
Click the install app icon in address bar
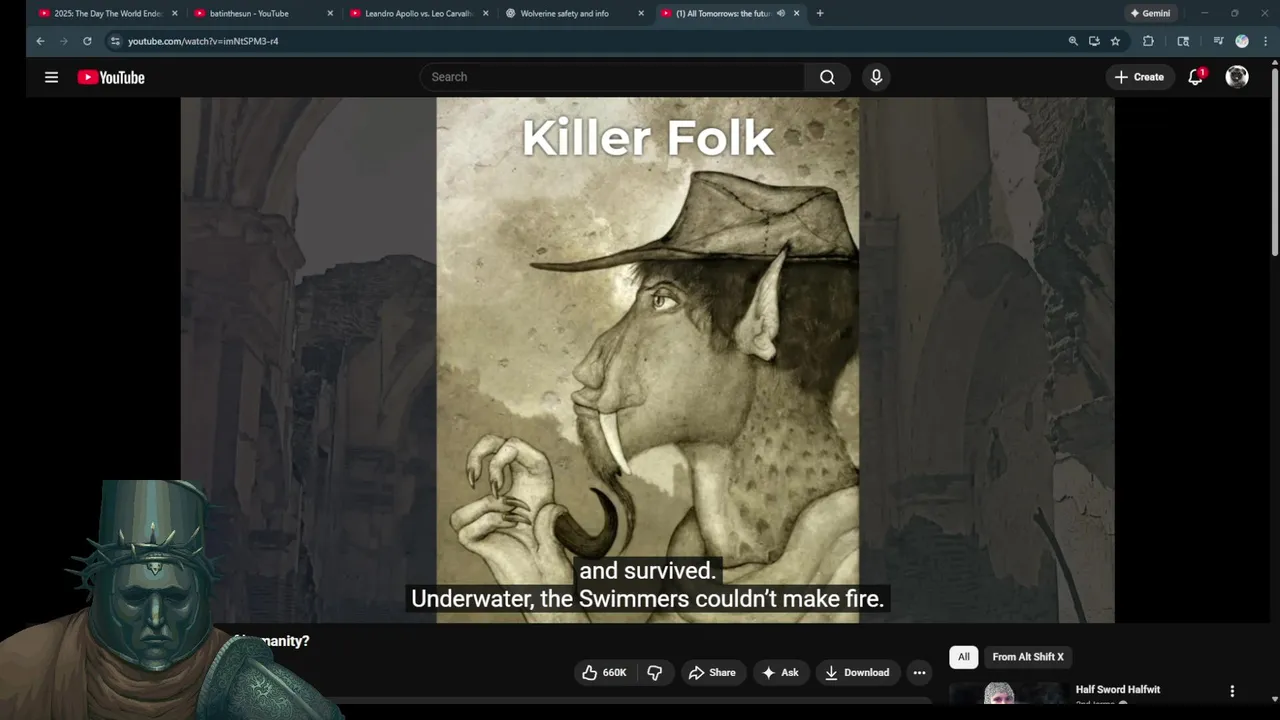click(1094, 41)
